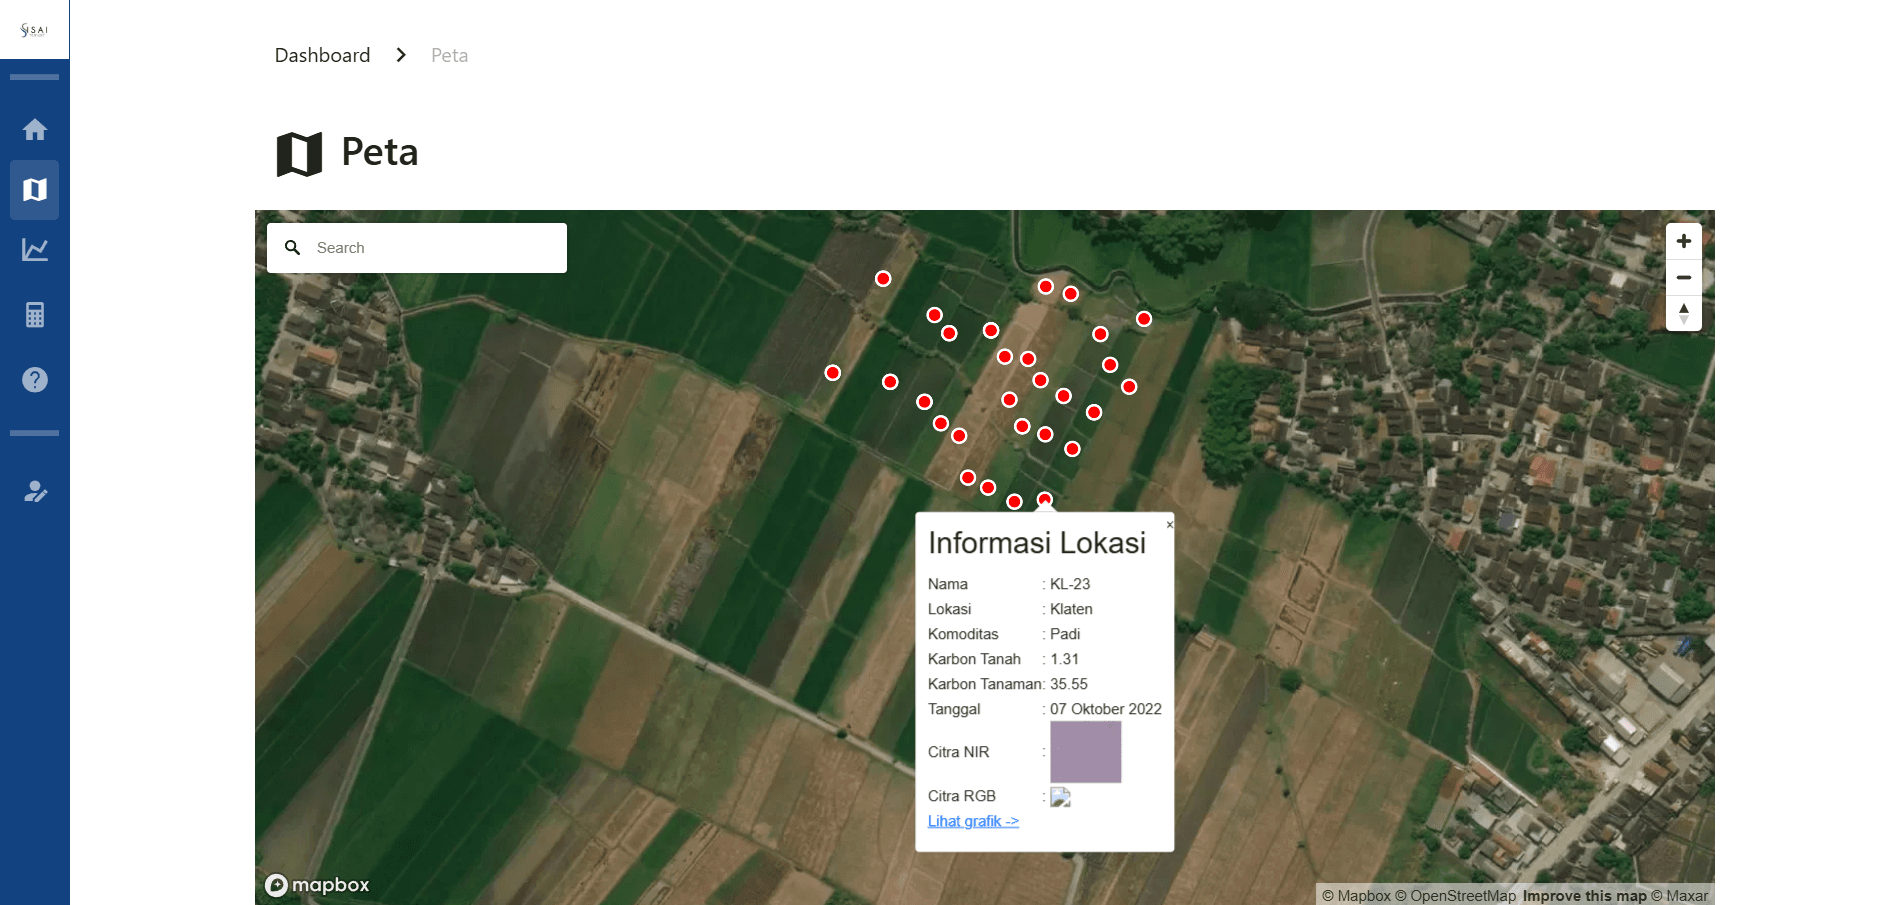Click the broken Citra RGB image
1892x905 pixels.
1060,797
